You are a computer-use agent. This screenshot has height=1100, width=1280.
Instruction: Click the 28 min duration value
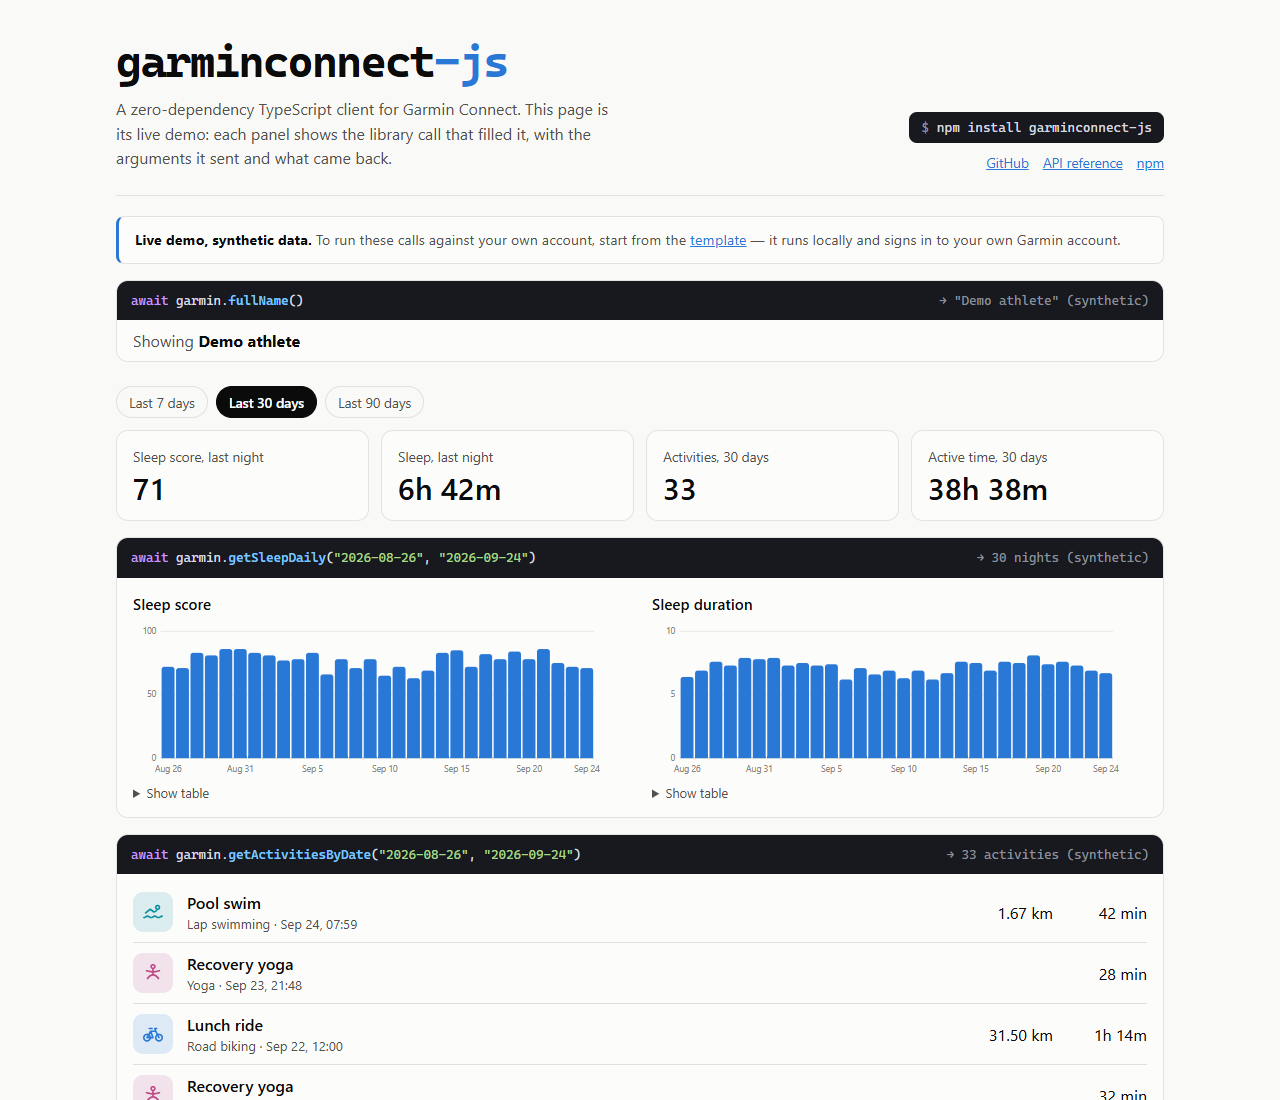point(1122,974)
